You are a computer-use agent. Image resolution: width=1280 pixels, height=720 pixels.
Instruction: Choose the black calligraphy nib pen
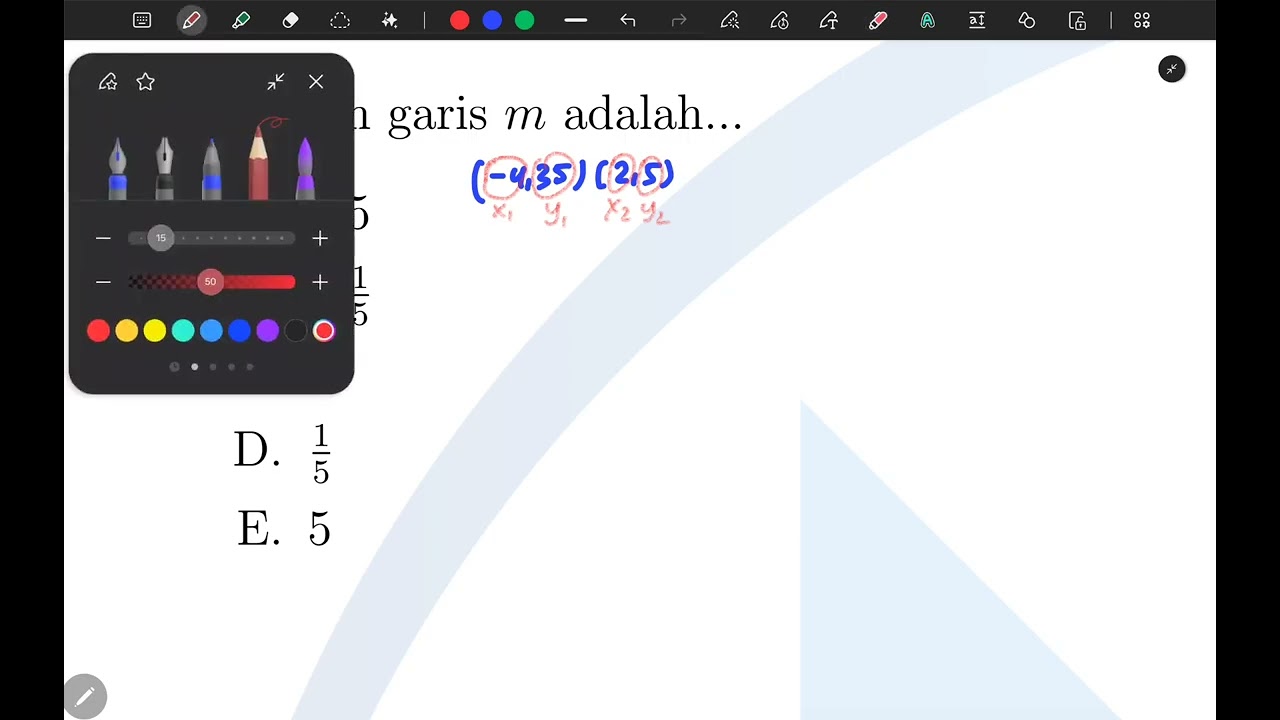point(164,168)
